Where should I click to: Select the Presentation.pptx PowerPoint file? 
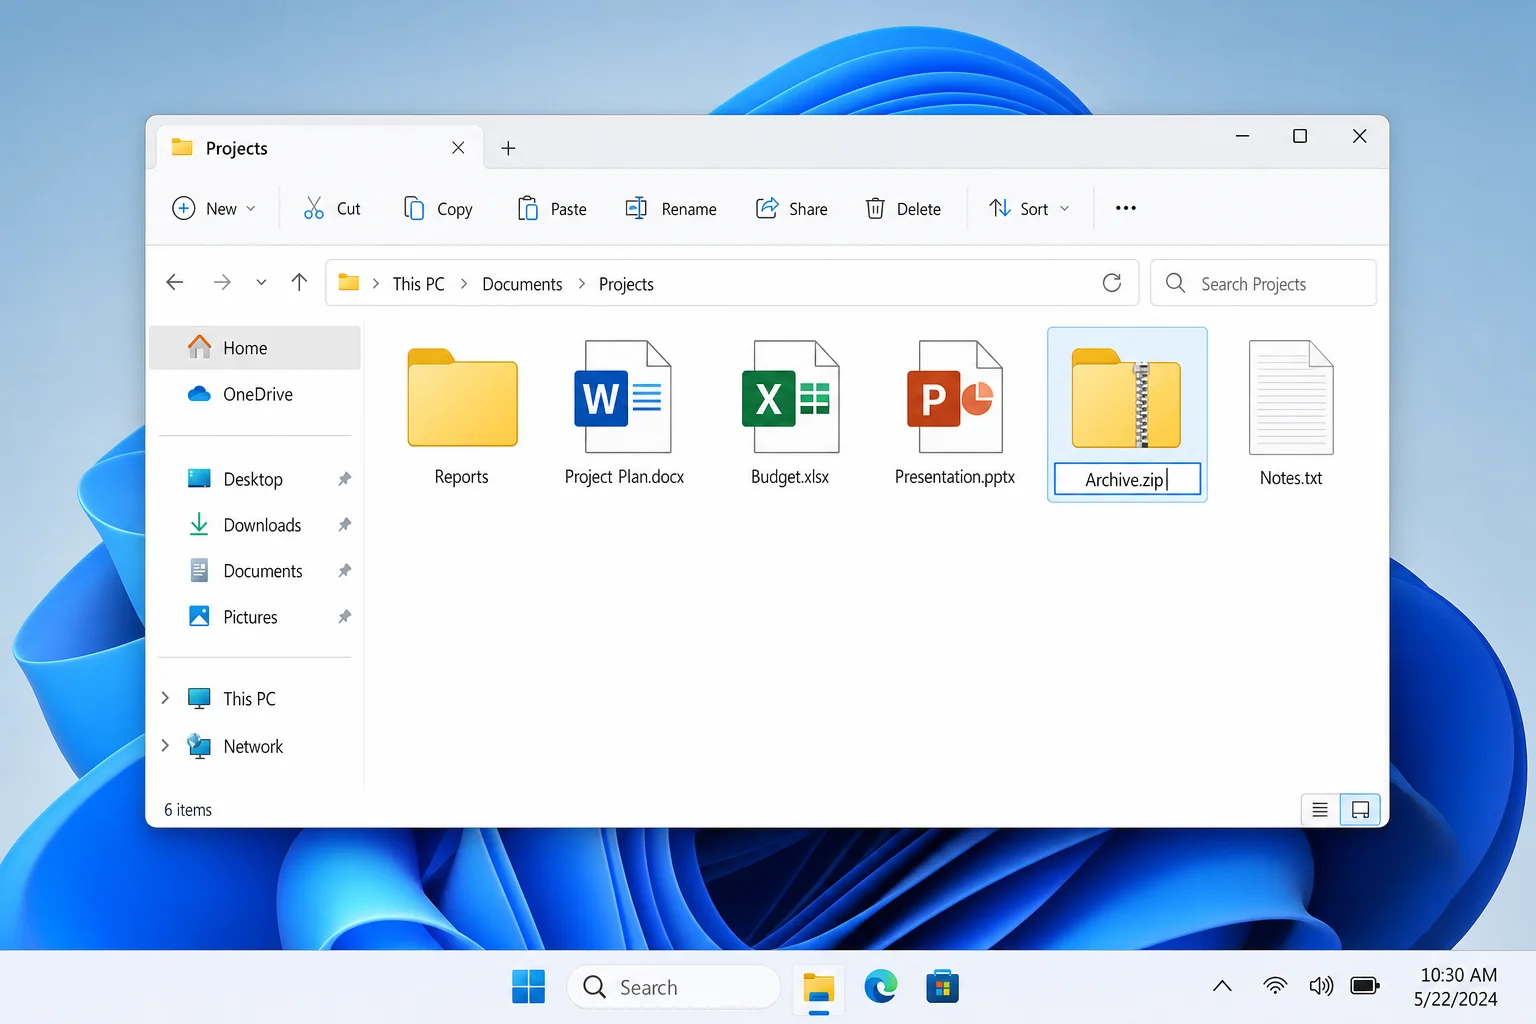[955, 416]
